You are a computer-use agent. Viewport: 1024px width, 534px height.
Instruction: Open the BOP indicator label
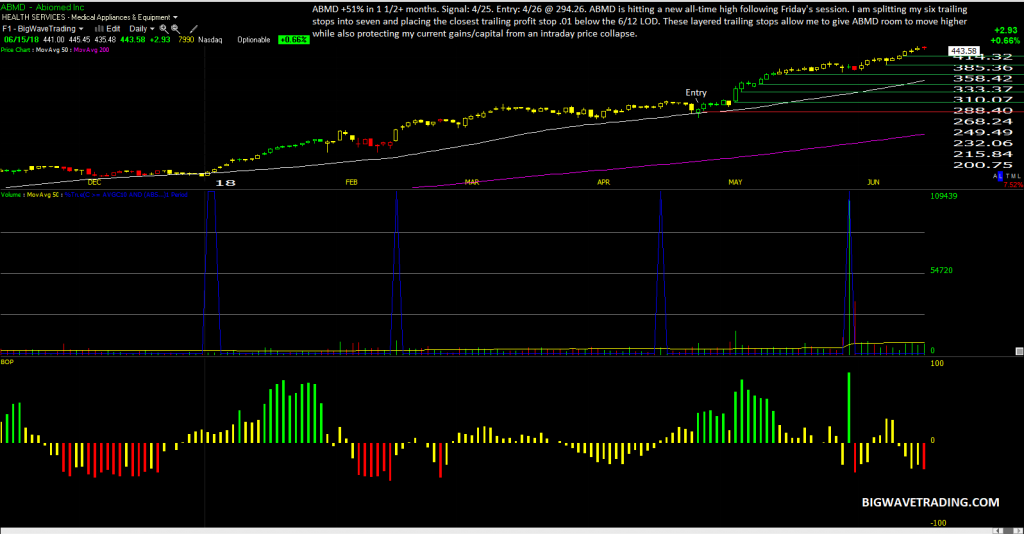7,362
